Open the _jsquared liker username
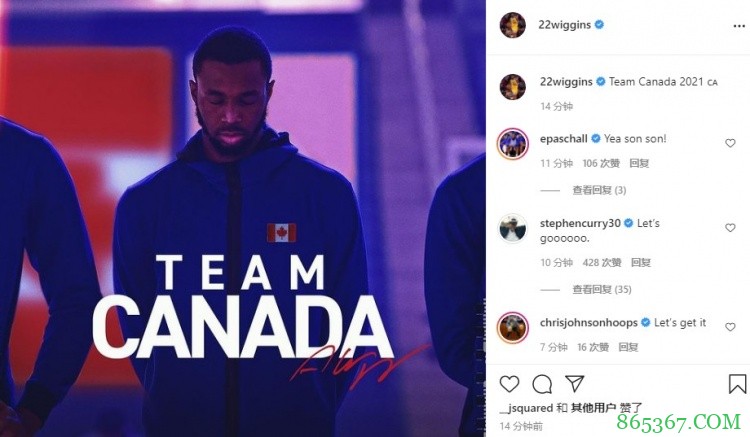750x437 pixels. pyautogui.click(x=526, y=408)
